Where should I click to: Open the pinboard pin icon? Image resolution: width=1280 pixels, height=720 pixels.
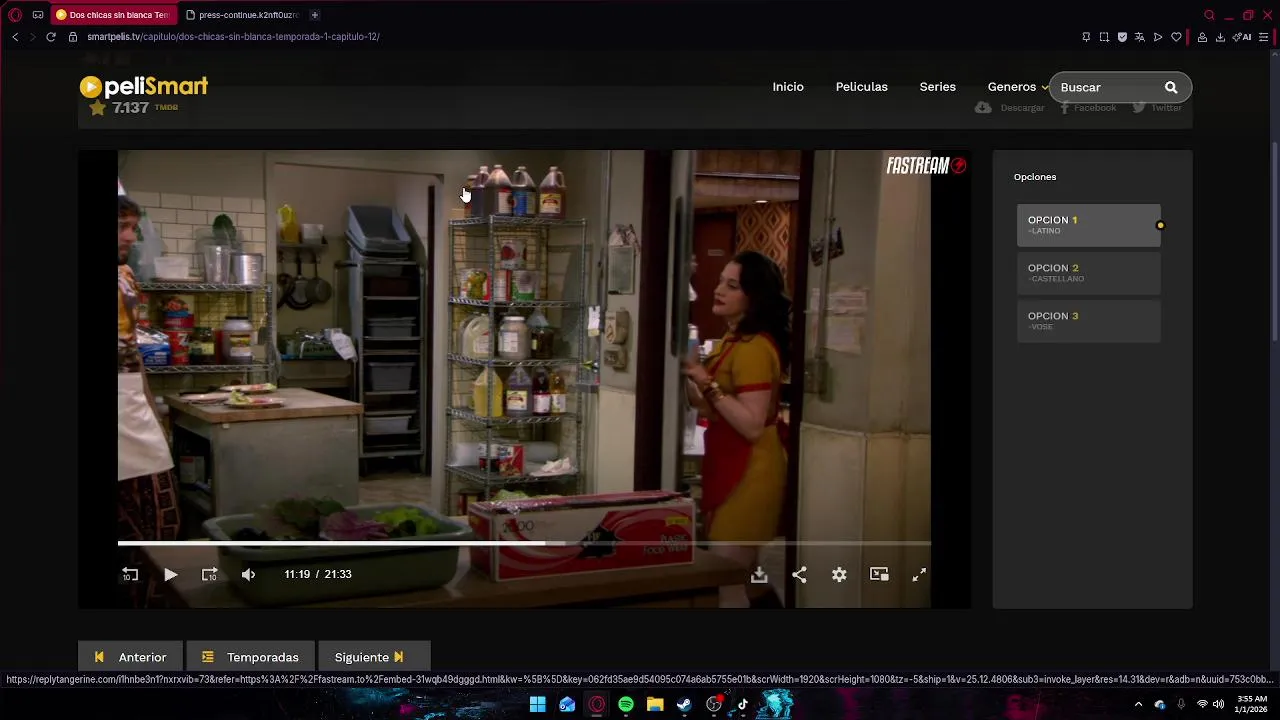(1086, 37)
